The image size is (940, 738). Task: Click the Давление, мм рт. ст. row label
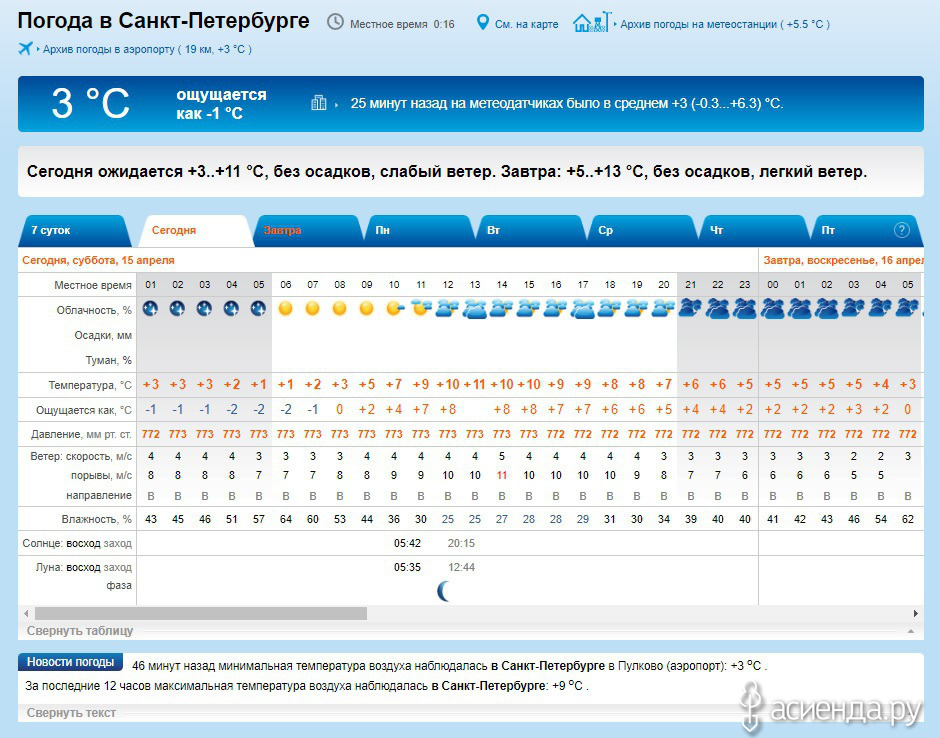tap(82, 434)
